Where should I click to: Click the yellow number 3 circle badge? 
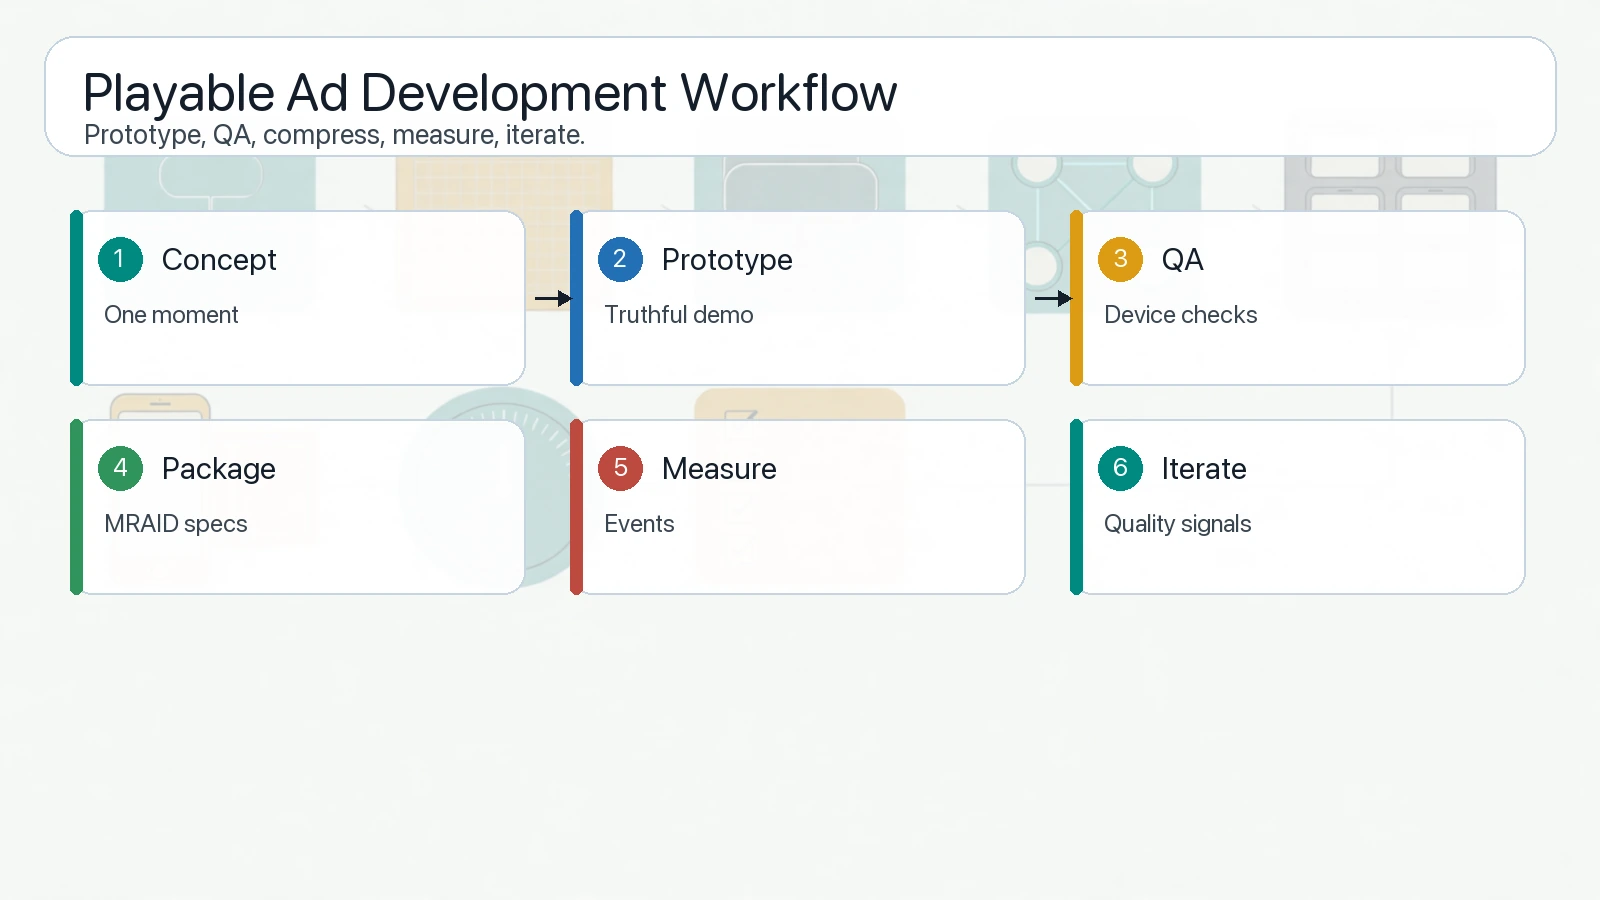[x=1120, y=260]
